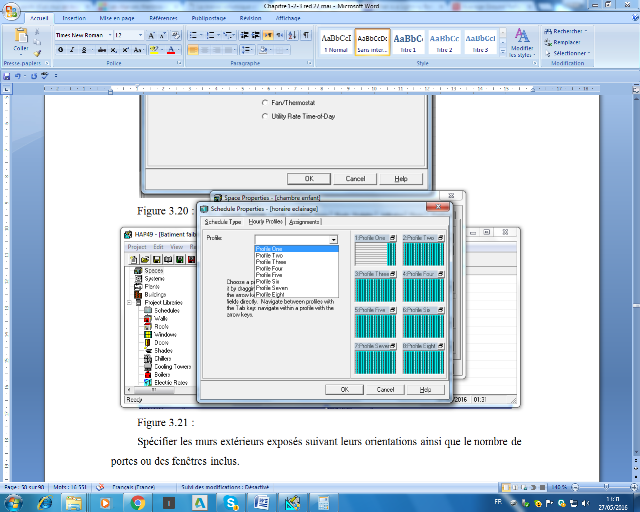Click Bold formatting in Word ribbon
This screenshot has height=512, width=640.
60,49
